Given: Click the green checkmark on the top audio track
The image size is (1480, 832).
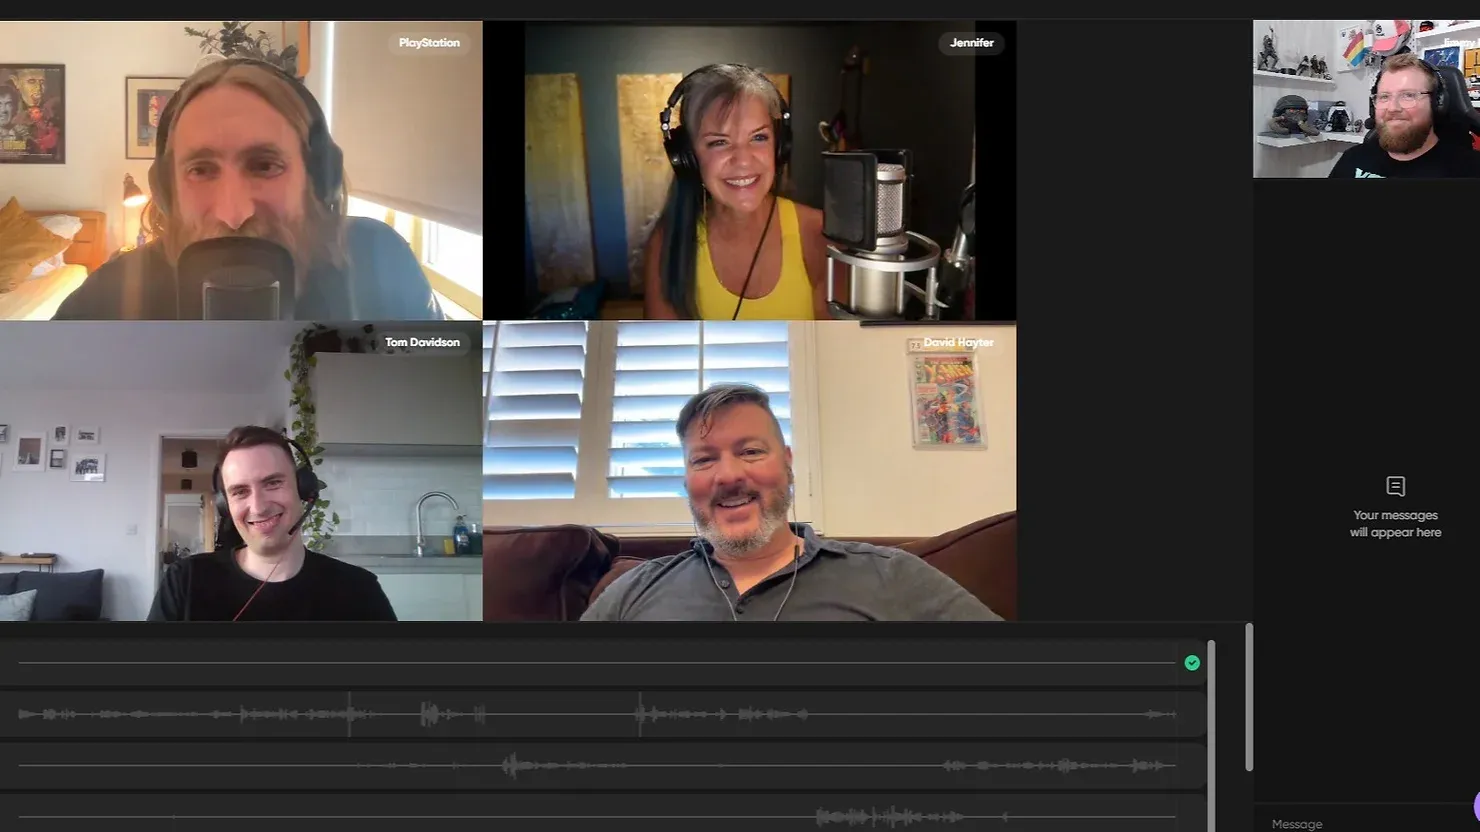Looking at the screenshot, I should point(1191,663).
